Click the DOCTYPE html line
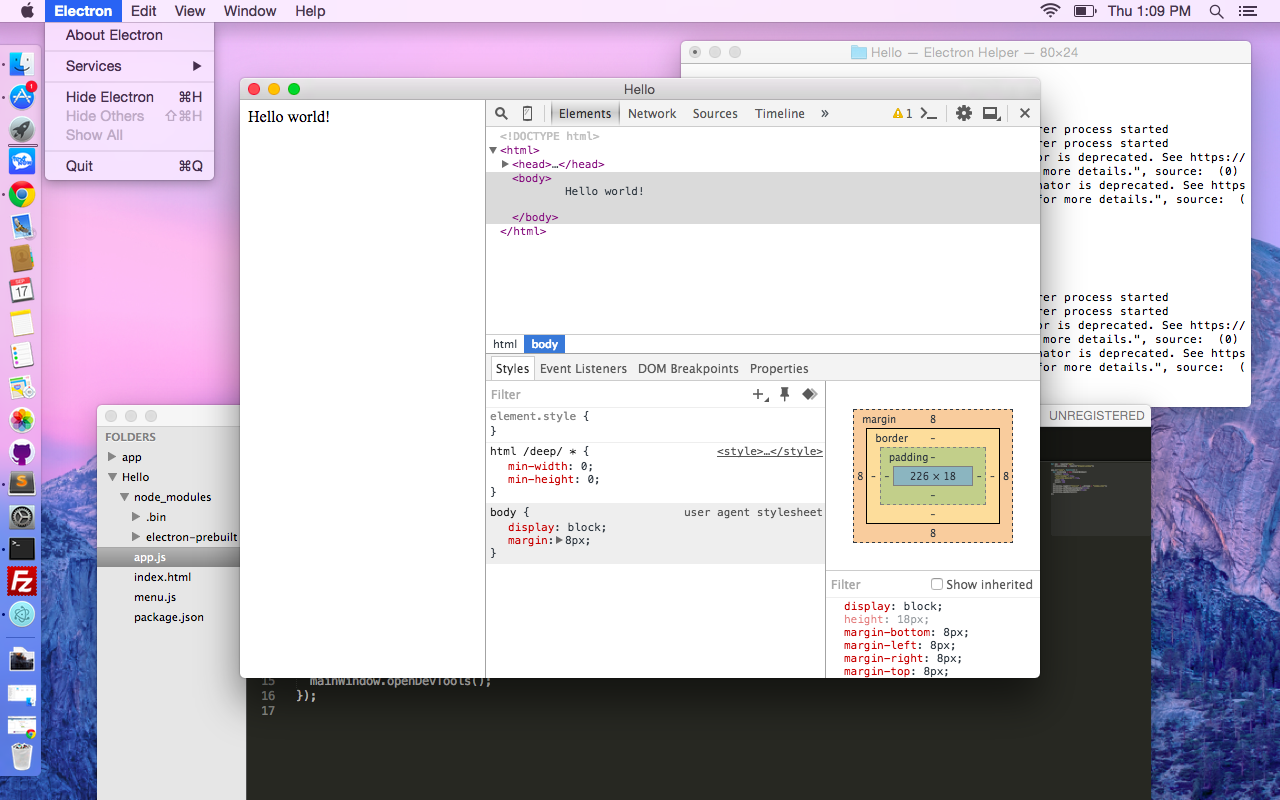The height and width of the screenshot is (800, 1280). (550, 136)
